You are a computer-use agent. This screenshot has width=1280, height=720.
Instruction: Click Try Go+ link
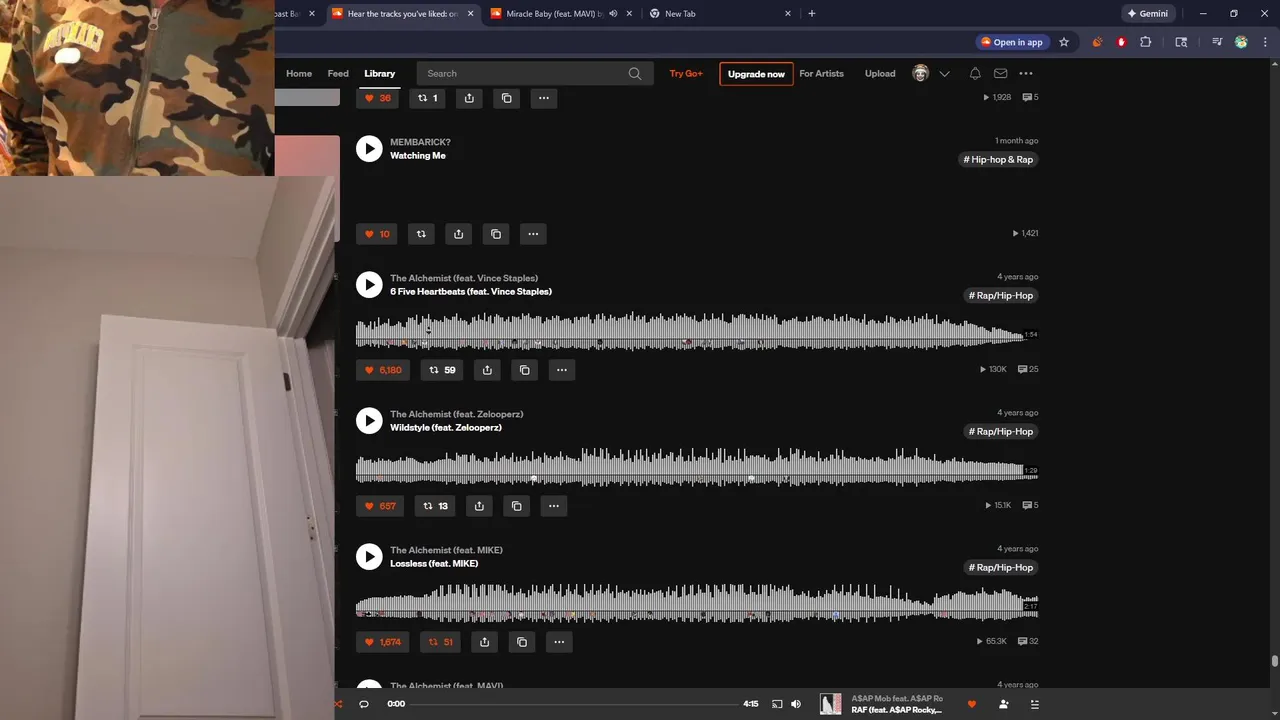pyautogui.click(x=686, y=73)
